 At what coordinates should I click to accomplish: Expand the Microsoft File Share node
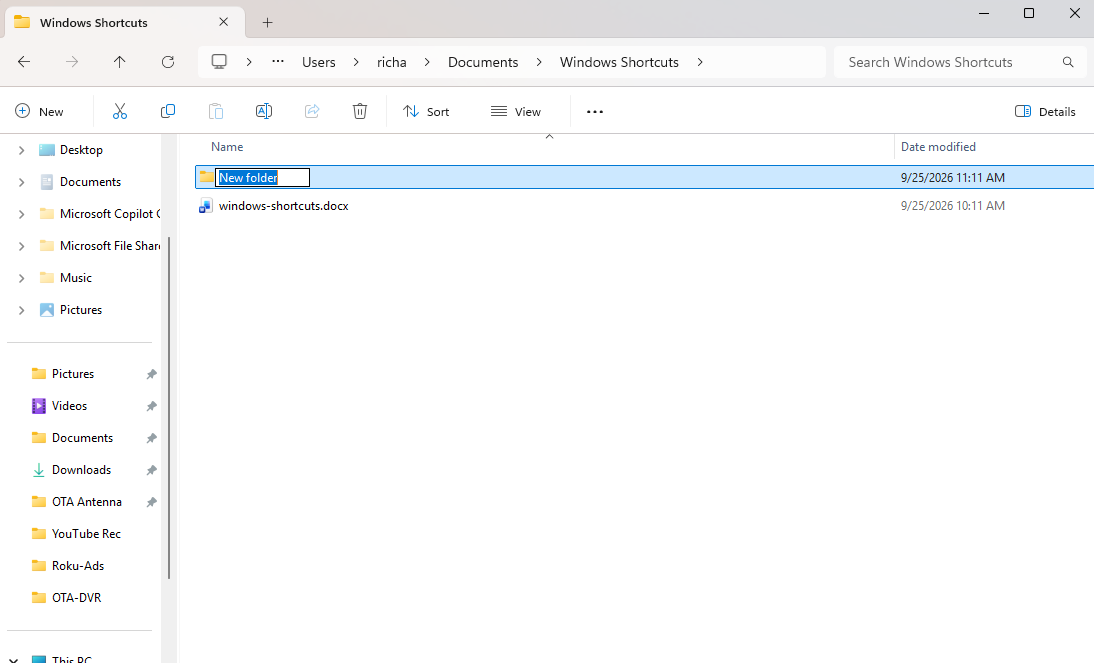[22, 246]
